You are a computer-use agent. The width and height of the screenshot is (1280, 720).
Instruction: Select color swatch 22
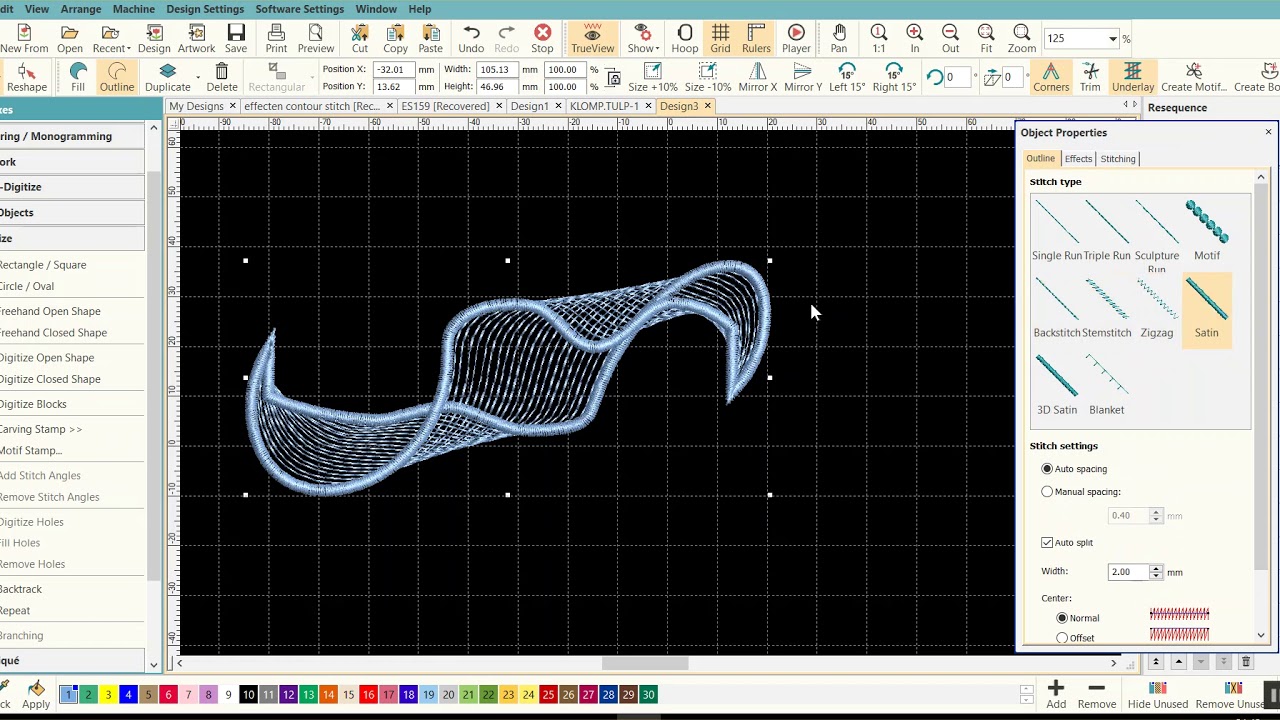click(x=488, y=694)
